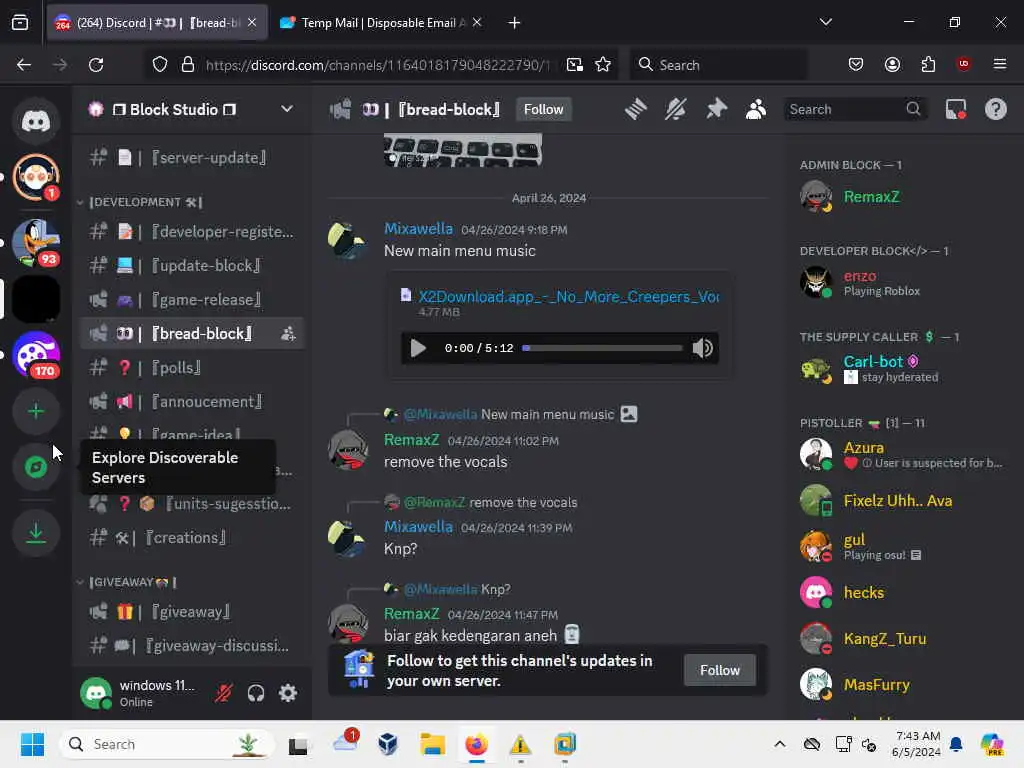The height and width of the screenshot is (768, 1024).
Task: Open Discord help question mark icon
Action: 995,109
